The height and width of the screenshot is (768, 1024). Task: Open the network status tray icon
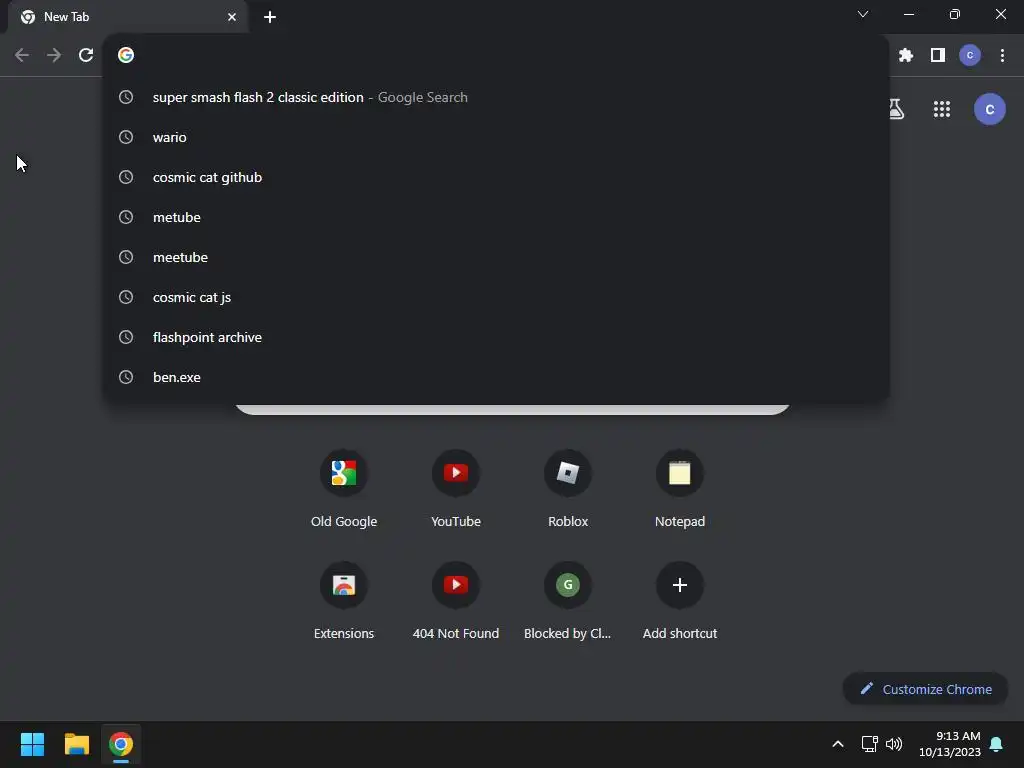pyautogui.click(x=869, y=744)
